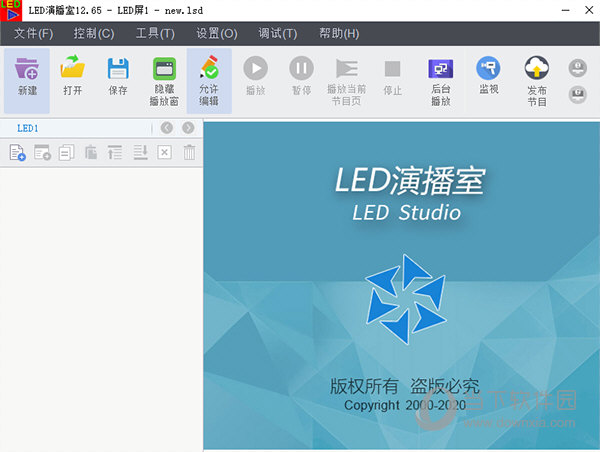Open the 设置(O) menu

(x=217, y=34)
